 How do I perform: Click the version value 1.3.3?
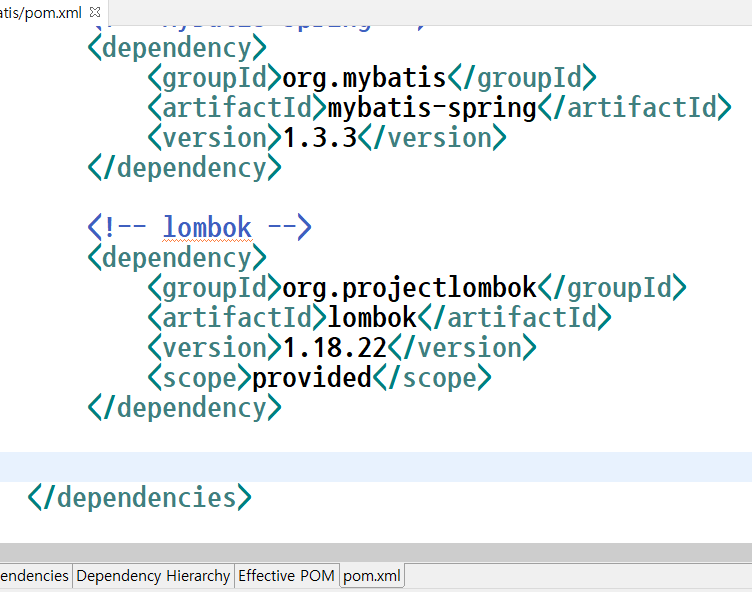click(319, 138)
